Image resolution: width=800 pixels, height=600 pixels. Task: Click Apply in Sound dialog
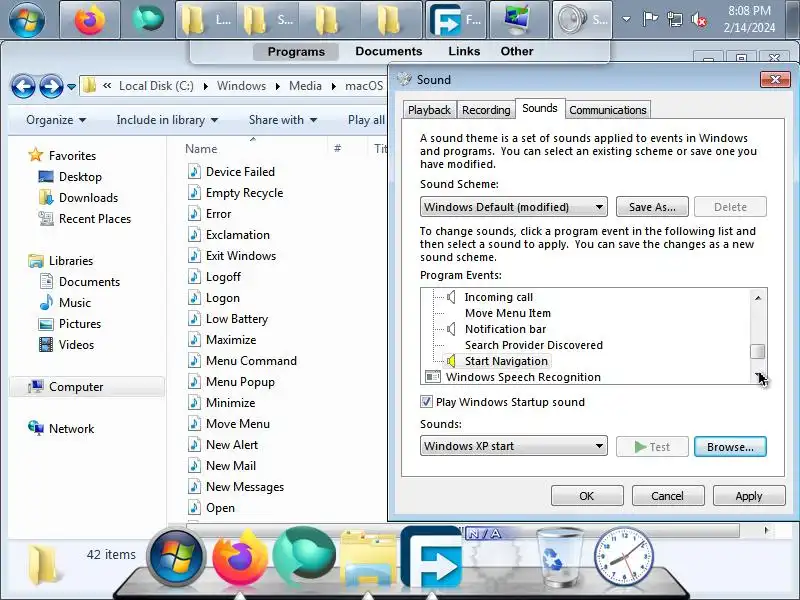tap(749, 496)
